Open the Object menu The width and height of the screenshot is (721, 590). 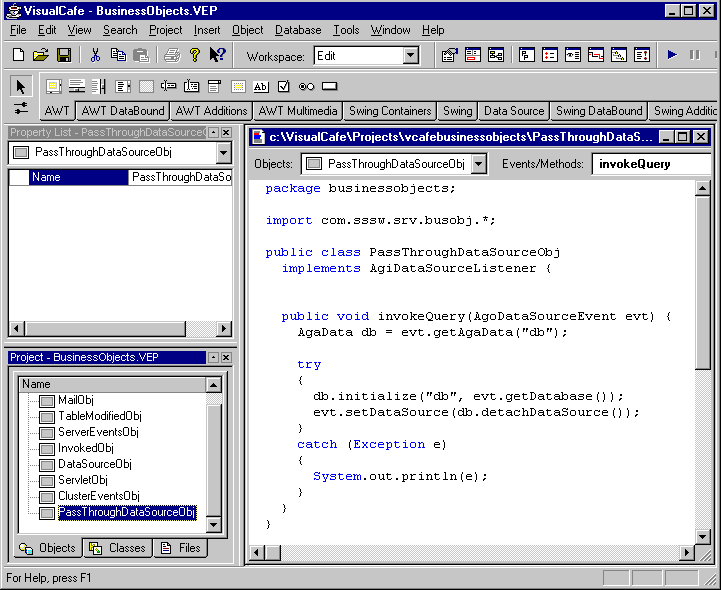(x=247, y=30)
